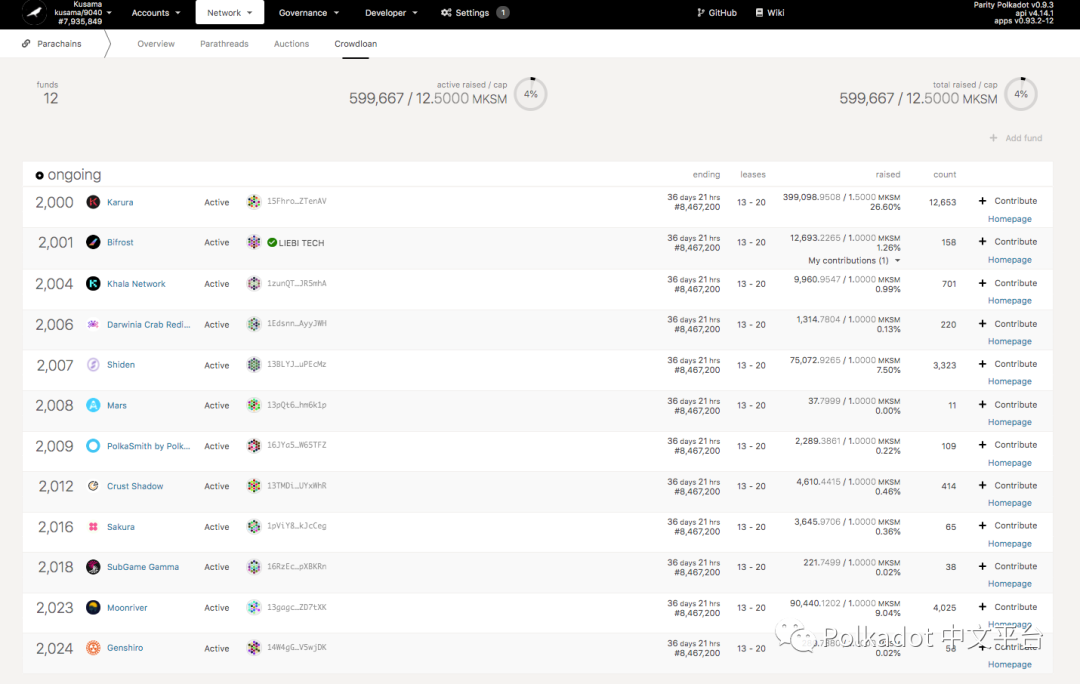Click the Add fund button
This screenshot has height=684, width=1080.
click(1016, 138)
